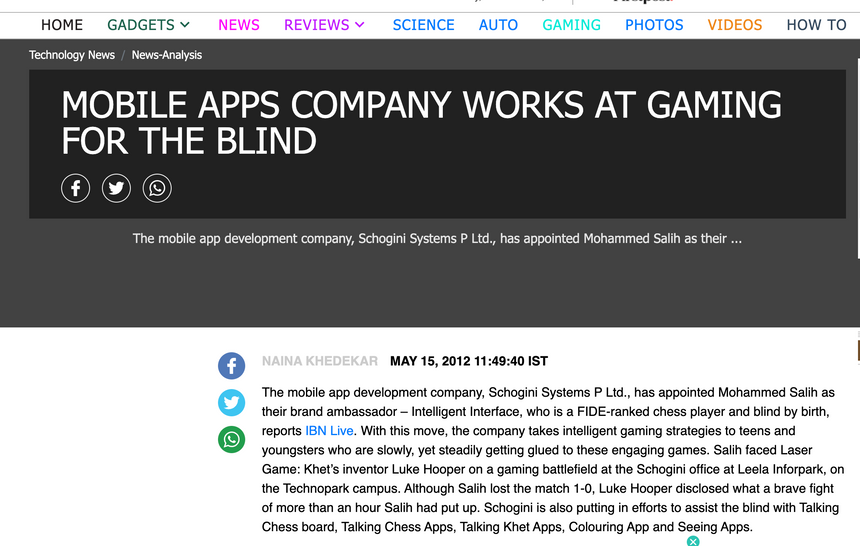Navigate to the Auto section
The width and height of the screenshot is (860, 546).
(x=498, y=25)
